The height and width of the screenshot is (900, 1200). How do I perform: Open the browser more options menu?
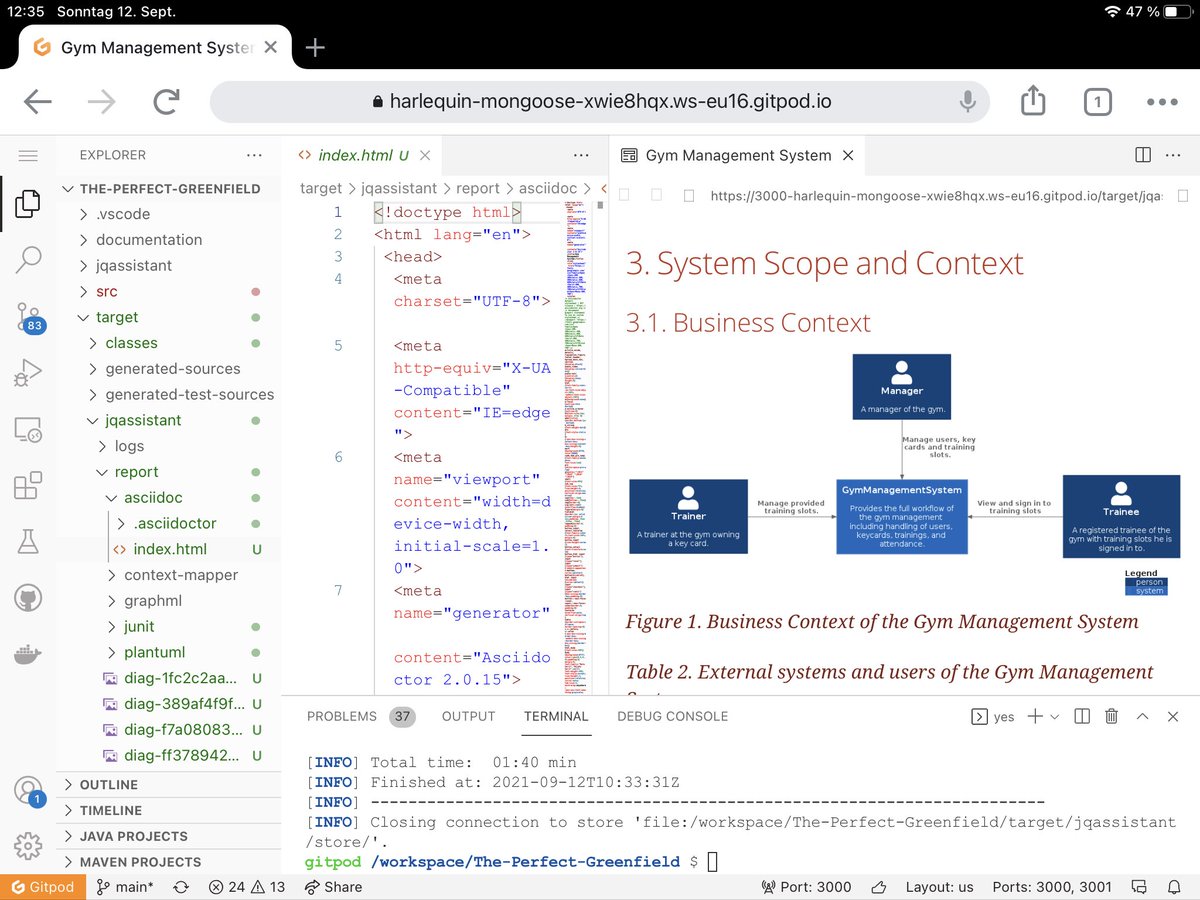1162,101
